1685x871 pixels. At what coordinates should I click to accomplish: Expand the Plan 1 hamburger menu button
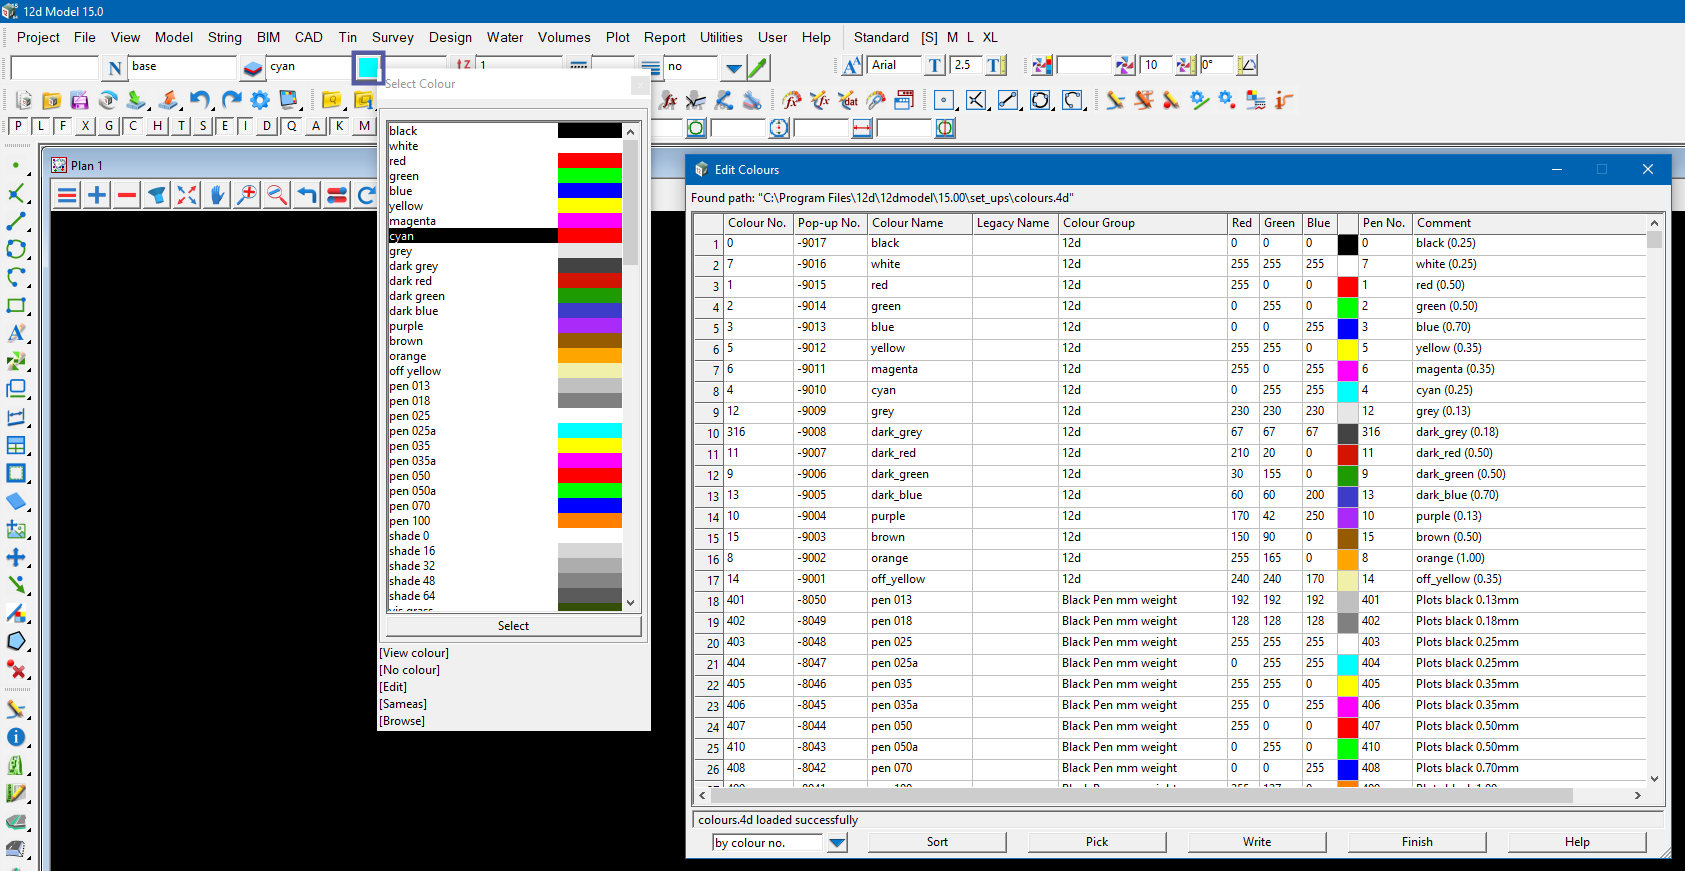point(67,195)
